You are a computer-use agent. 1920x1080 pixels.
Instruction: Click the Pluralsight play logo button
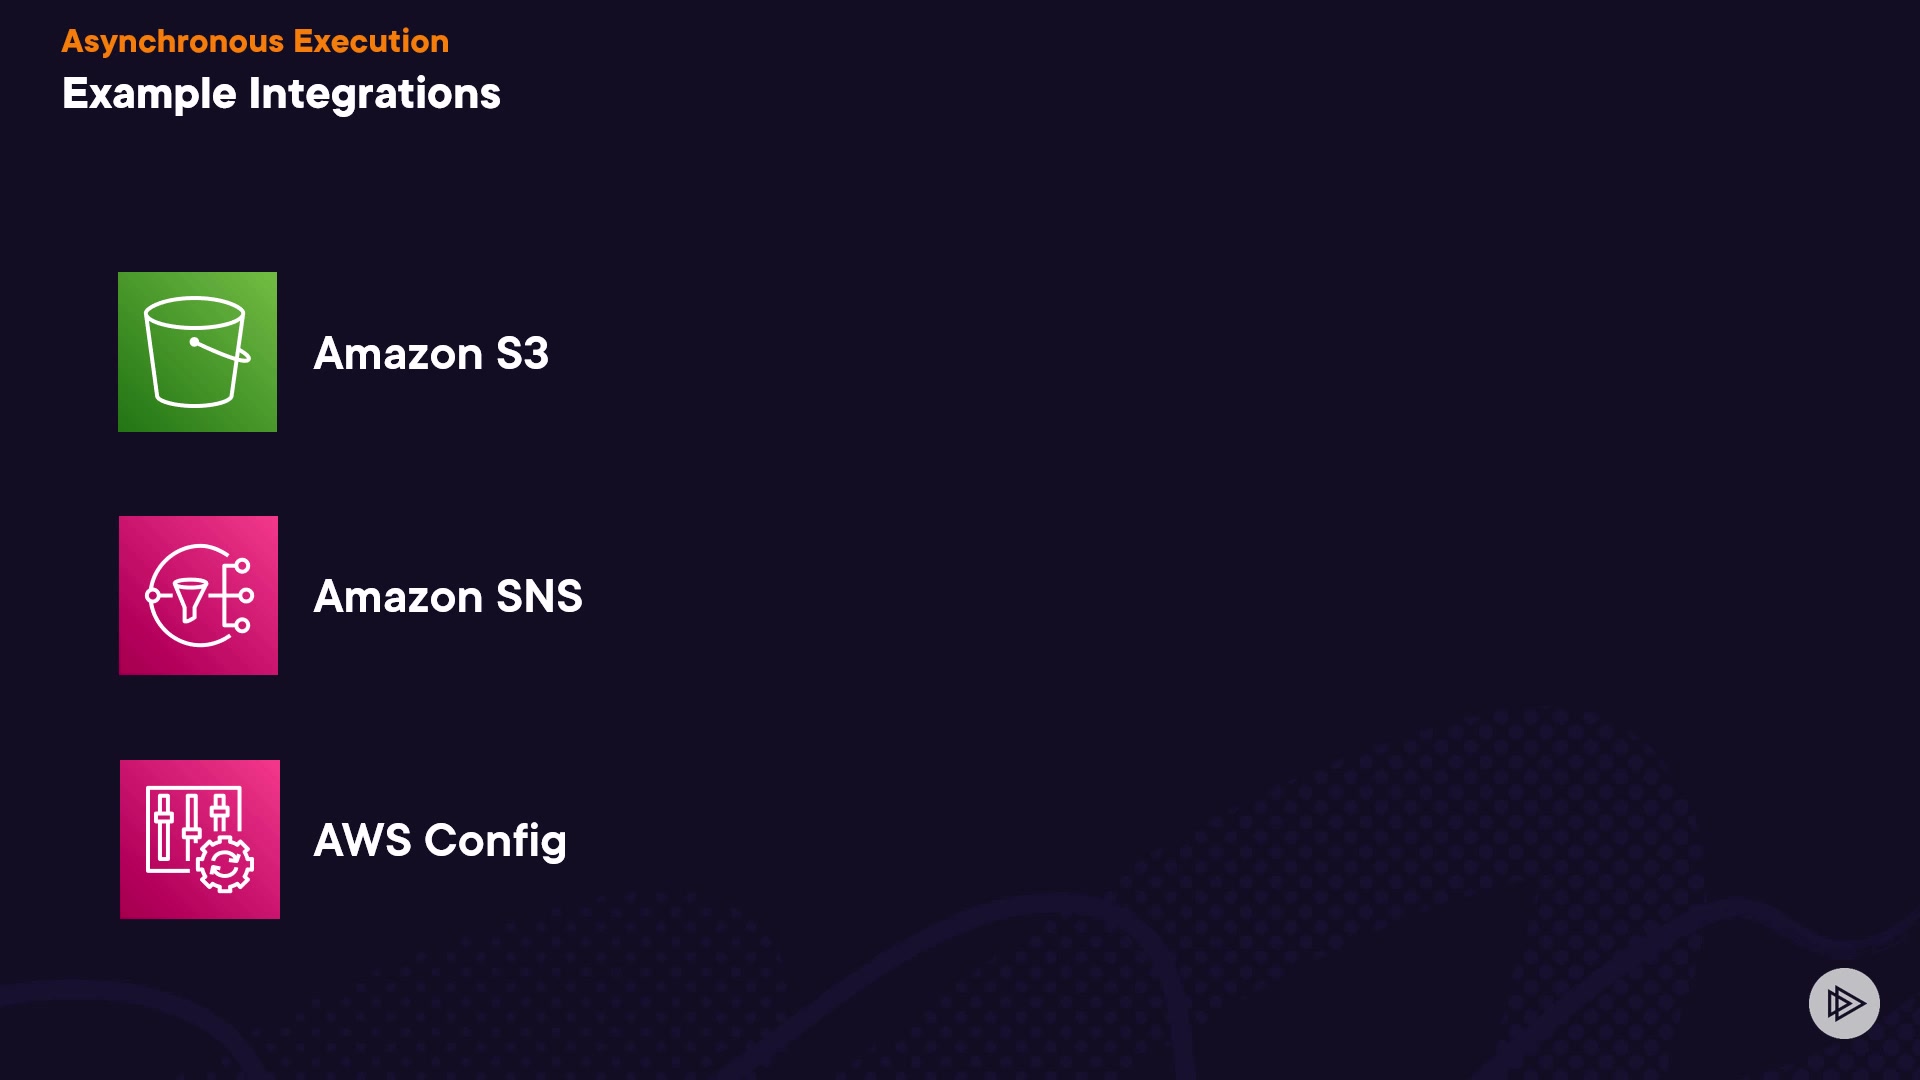coord(1844,1003)
